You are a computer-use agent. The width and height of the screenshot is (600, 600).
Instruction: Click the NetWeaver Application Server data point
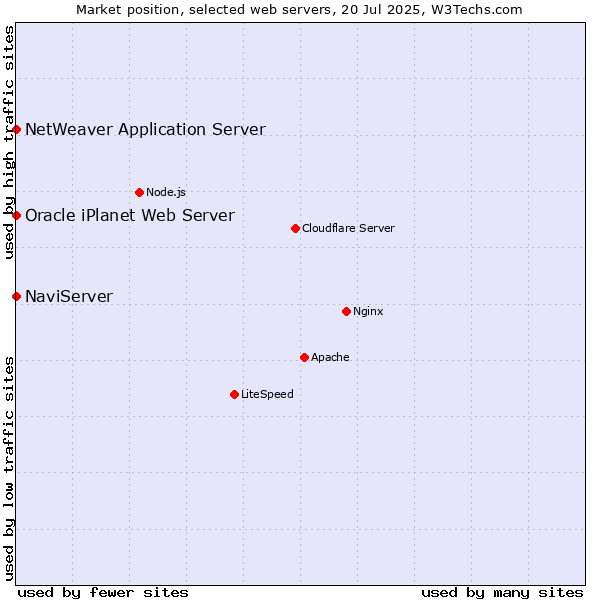pyautogui.click(x=16, y=130)
